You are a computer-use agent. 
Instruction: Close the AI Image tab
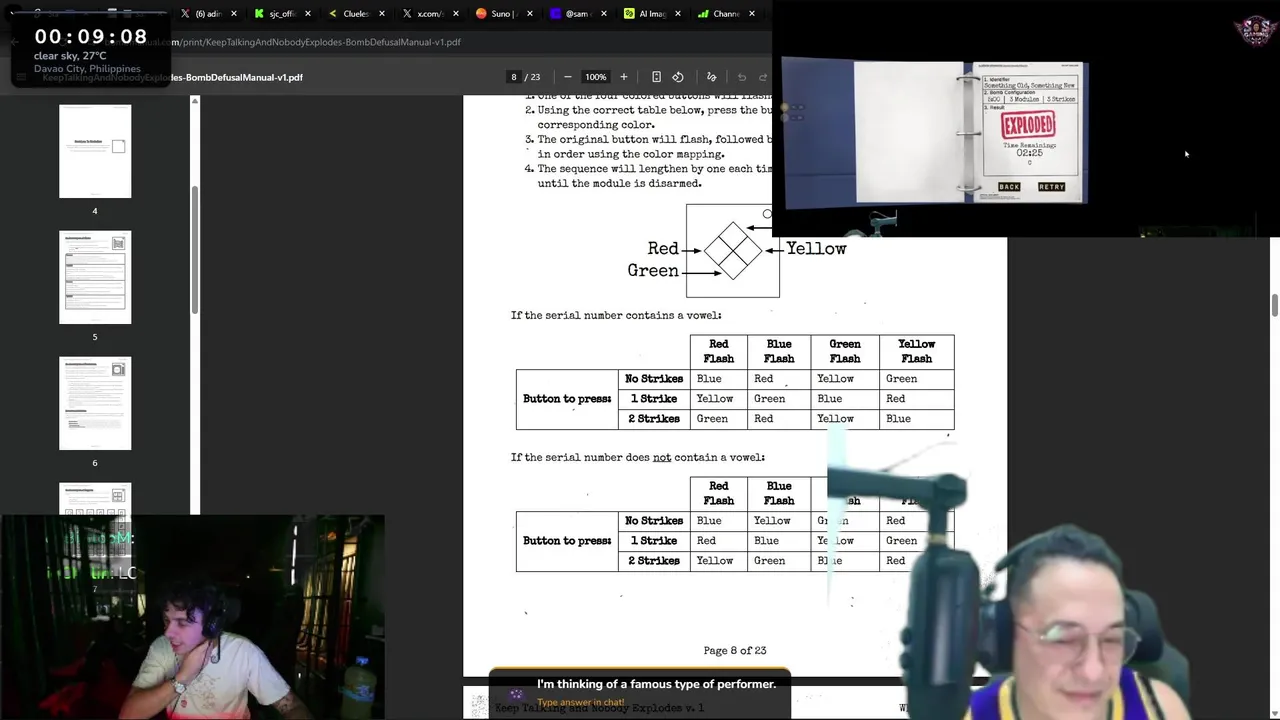[x=677, y=14]
